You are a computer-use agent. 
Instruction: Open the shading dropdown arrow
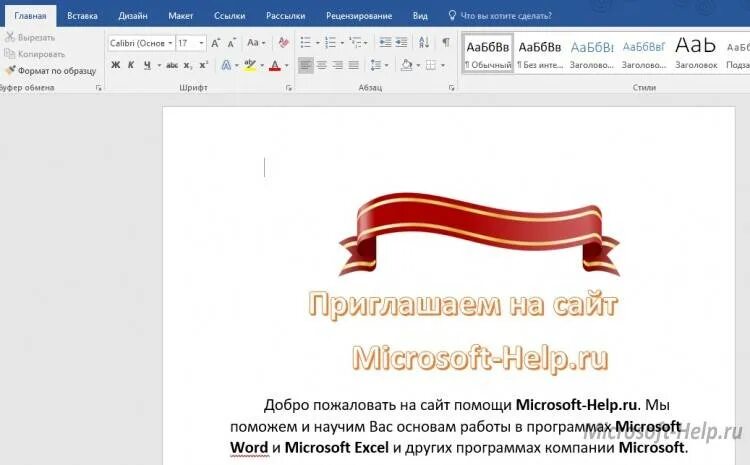[419, 66]
